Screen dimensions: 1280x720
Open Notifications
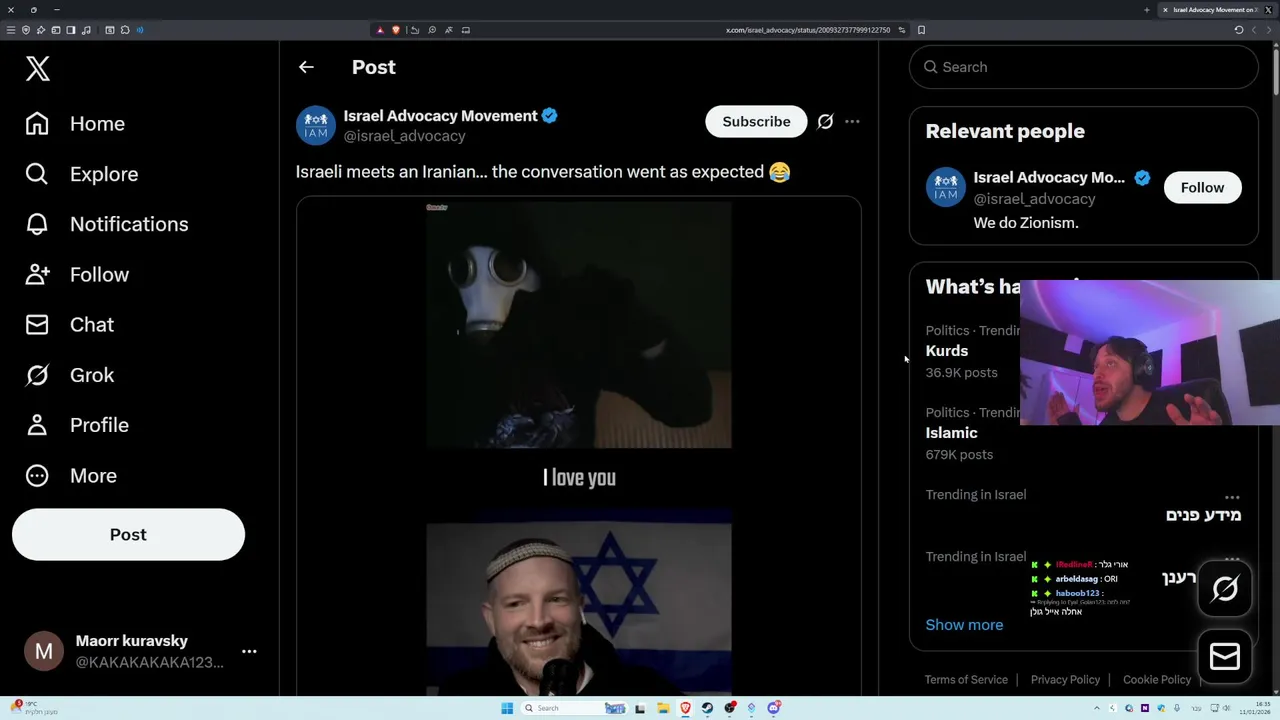coord(107,224)
